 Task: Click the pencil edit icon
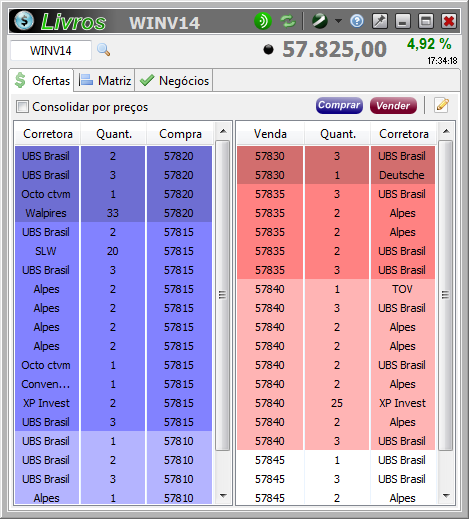coord(442,105)
